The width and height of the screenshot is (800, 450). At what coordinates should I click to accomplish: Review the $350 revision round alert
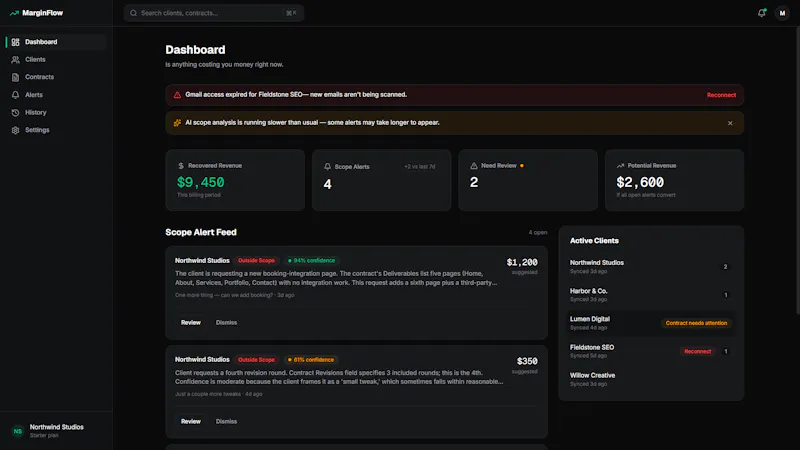click(190, 421)
